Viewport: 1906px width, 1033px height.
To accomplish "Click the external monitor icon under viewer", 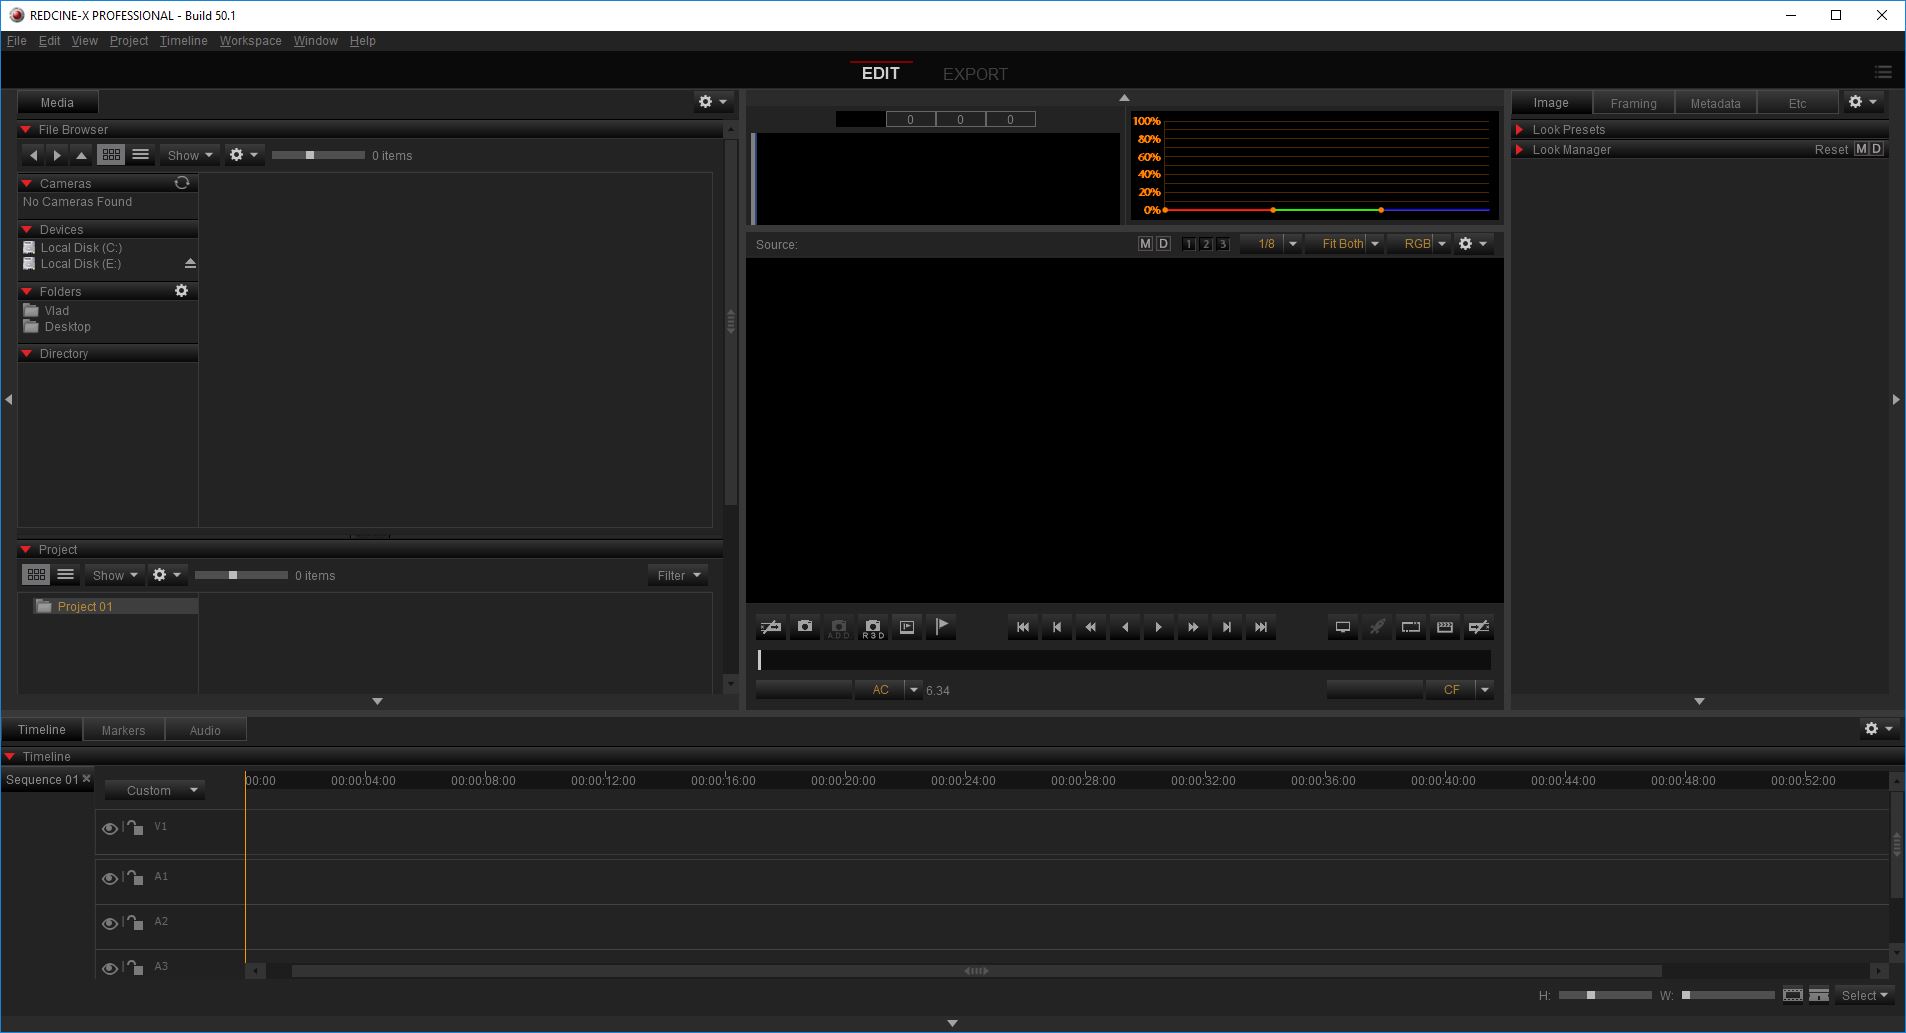I will tap(1343, 627).
